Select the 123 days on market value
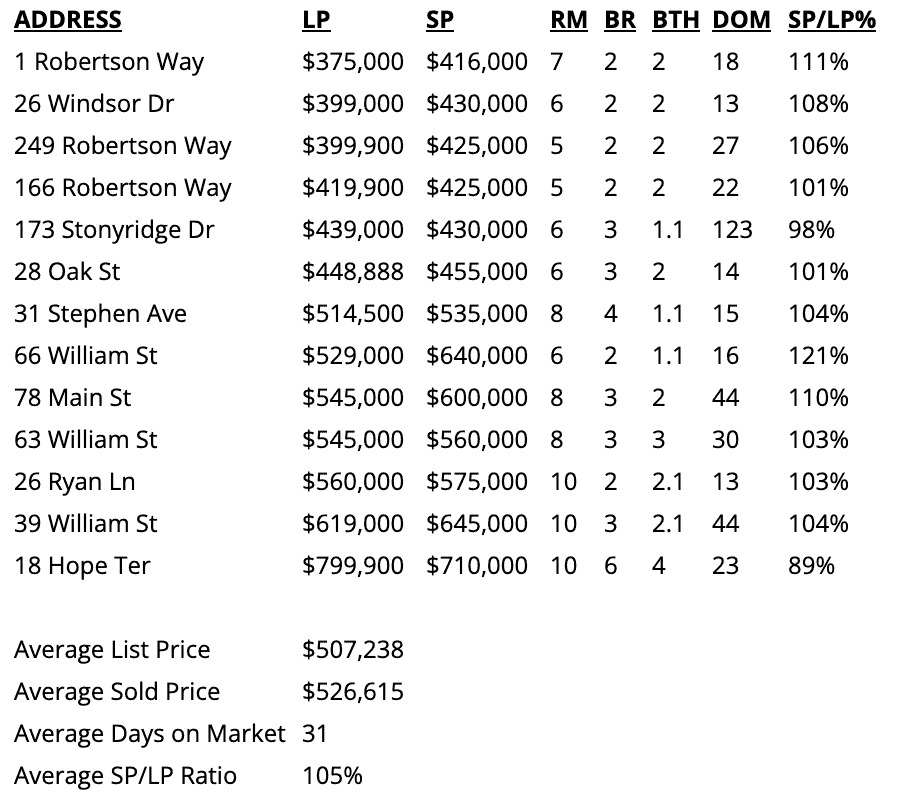Viewport: 920px width, 808px height. point(732,230)
